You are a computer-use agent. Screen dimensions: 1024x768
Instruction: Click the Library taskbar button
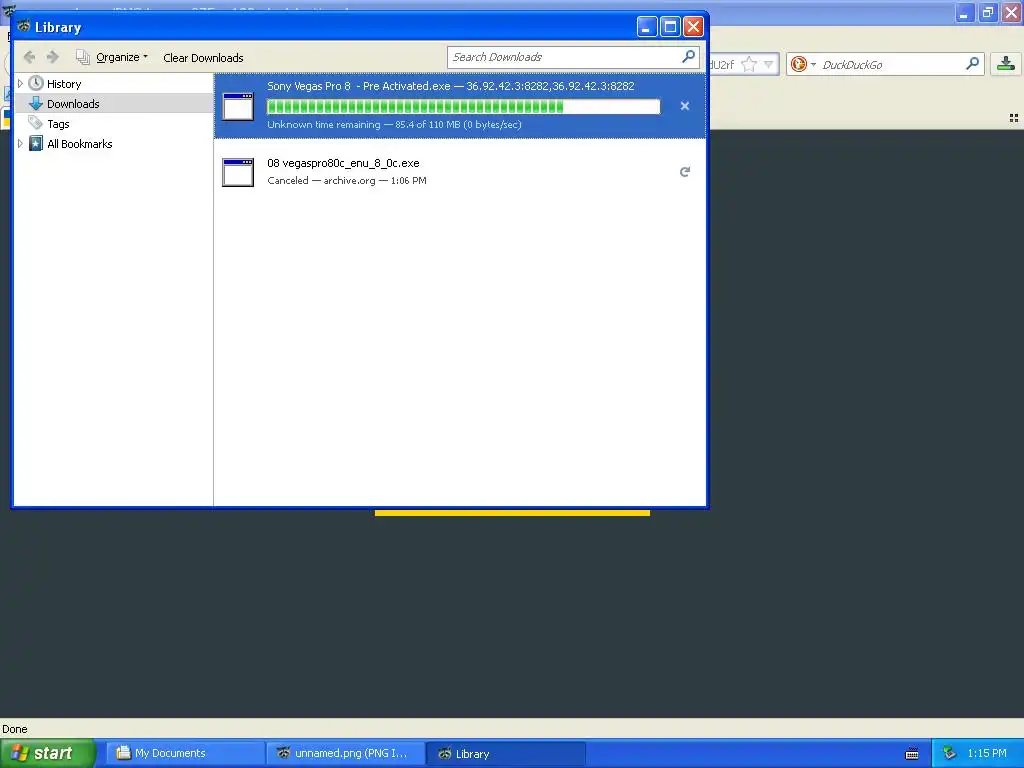coord(505,754)
